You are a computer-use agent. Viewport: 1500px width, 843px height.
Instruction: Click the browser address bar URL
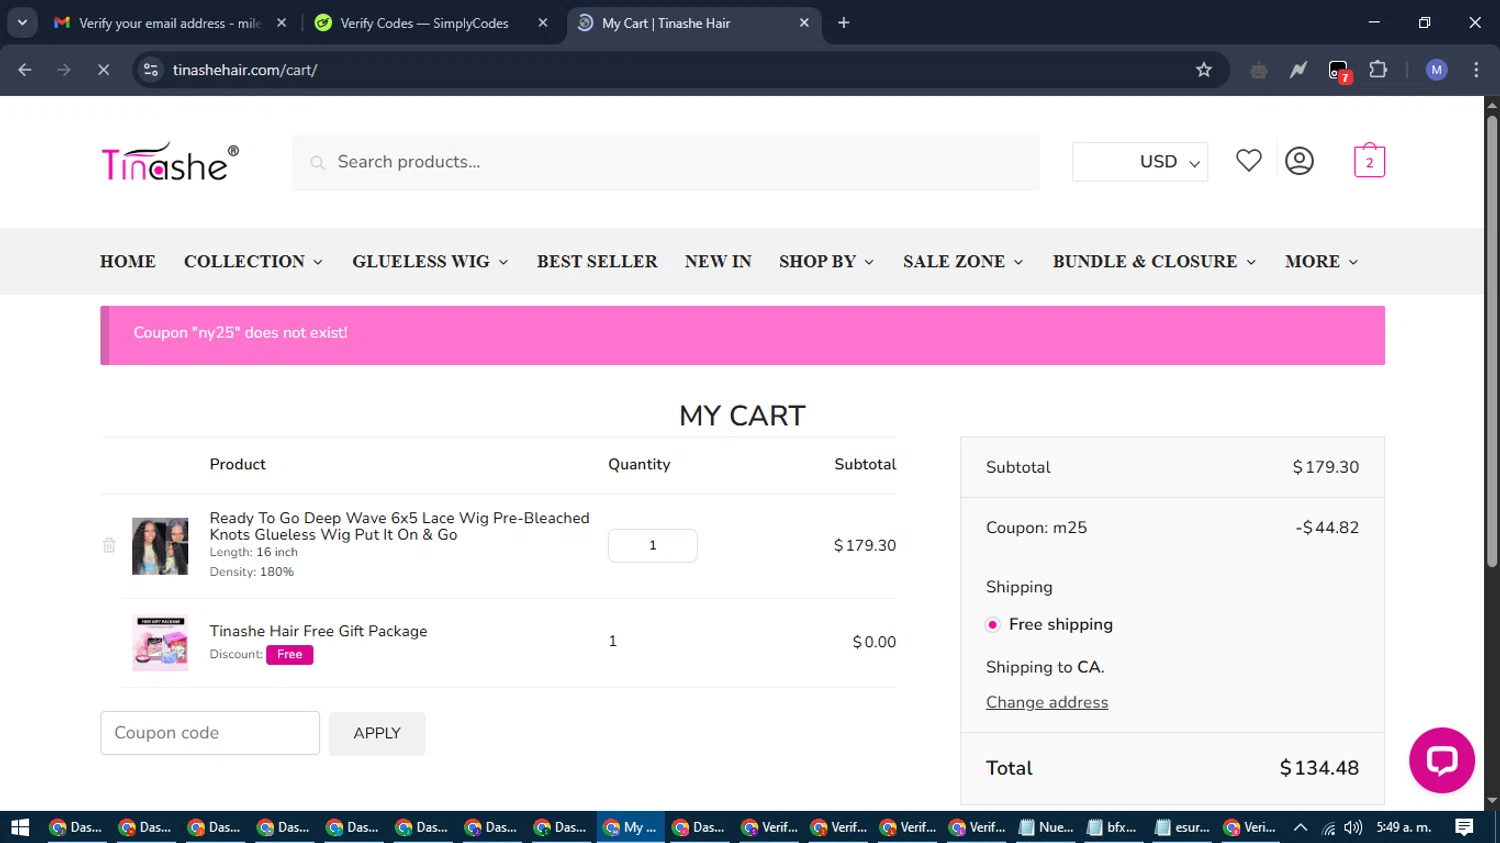245,70
